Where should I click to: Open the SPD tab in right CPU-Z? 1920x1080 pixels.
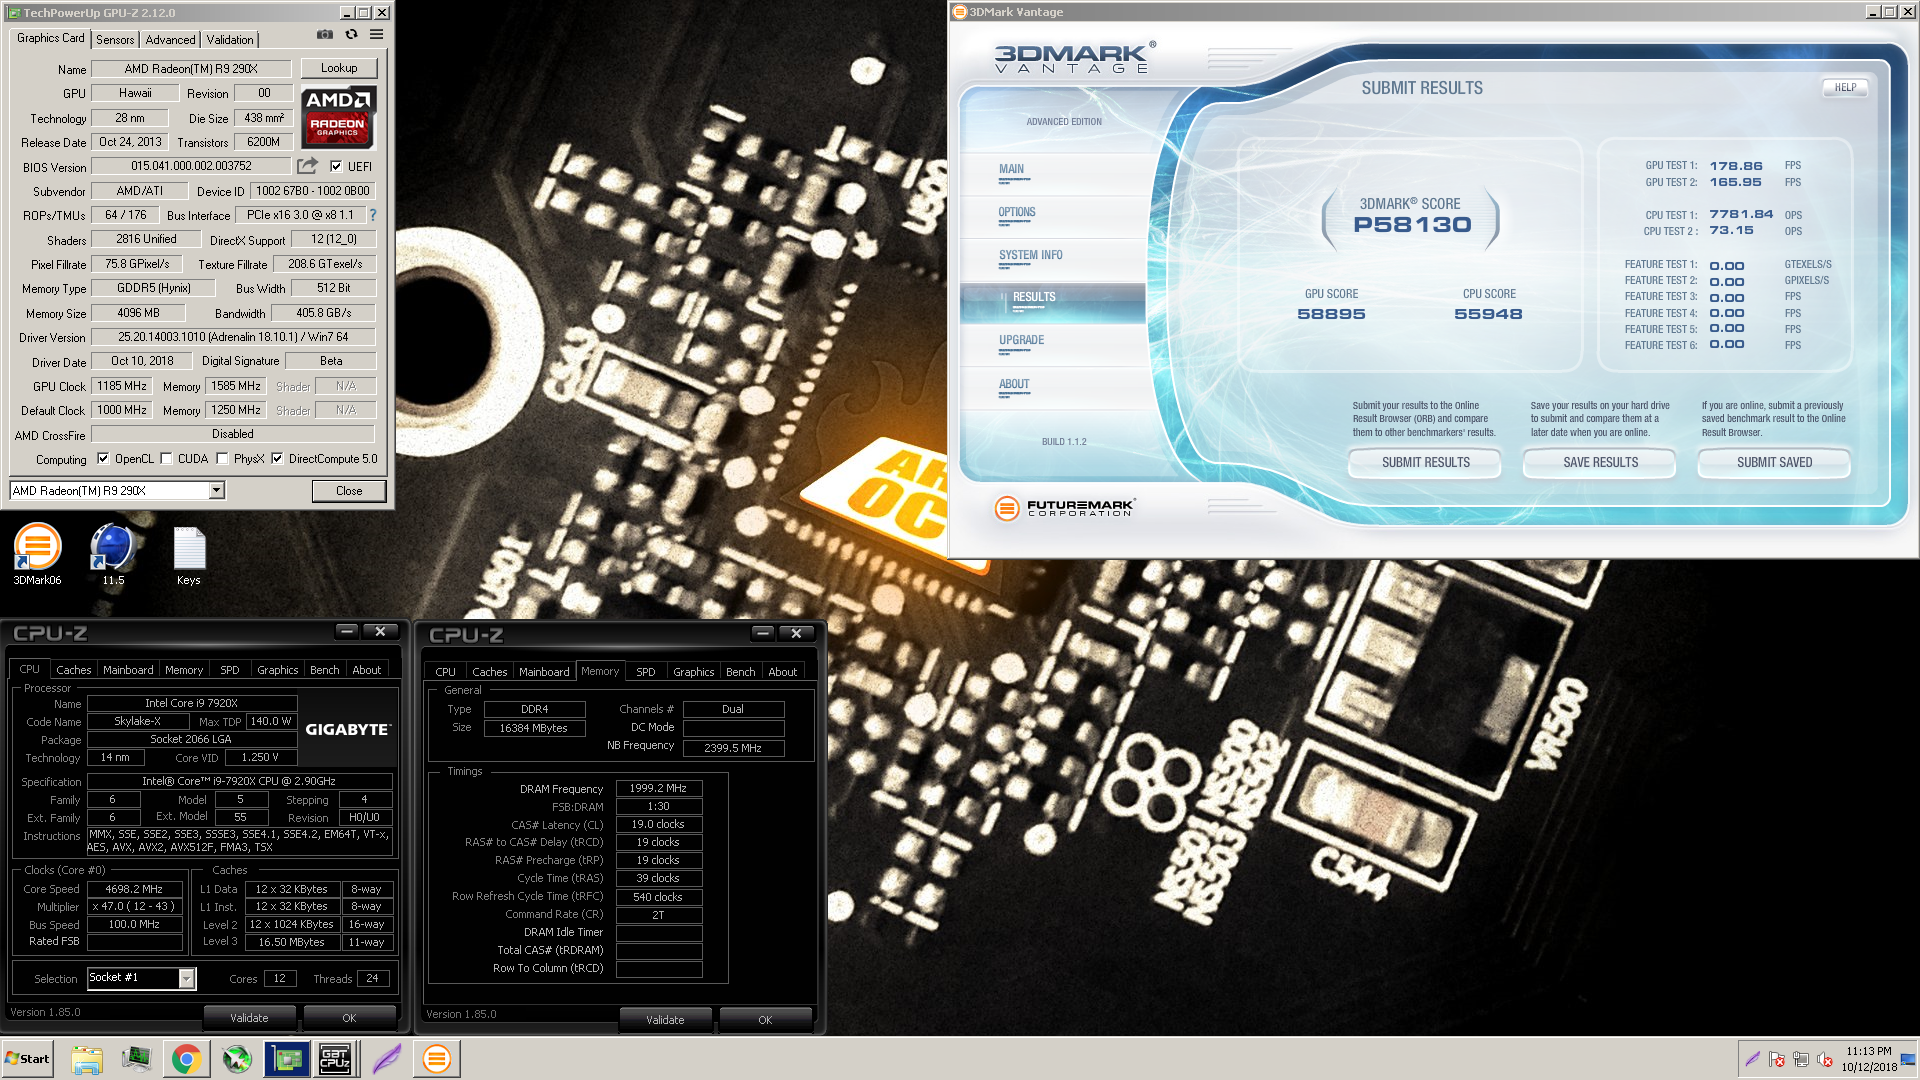(x=646, y=672)
